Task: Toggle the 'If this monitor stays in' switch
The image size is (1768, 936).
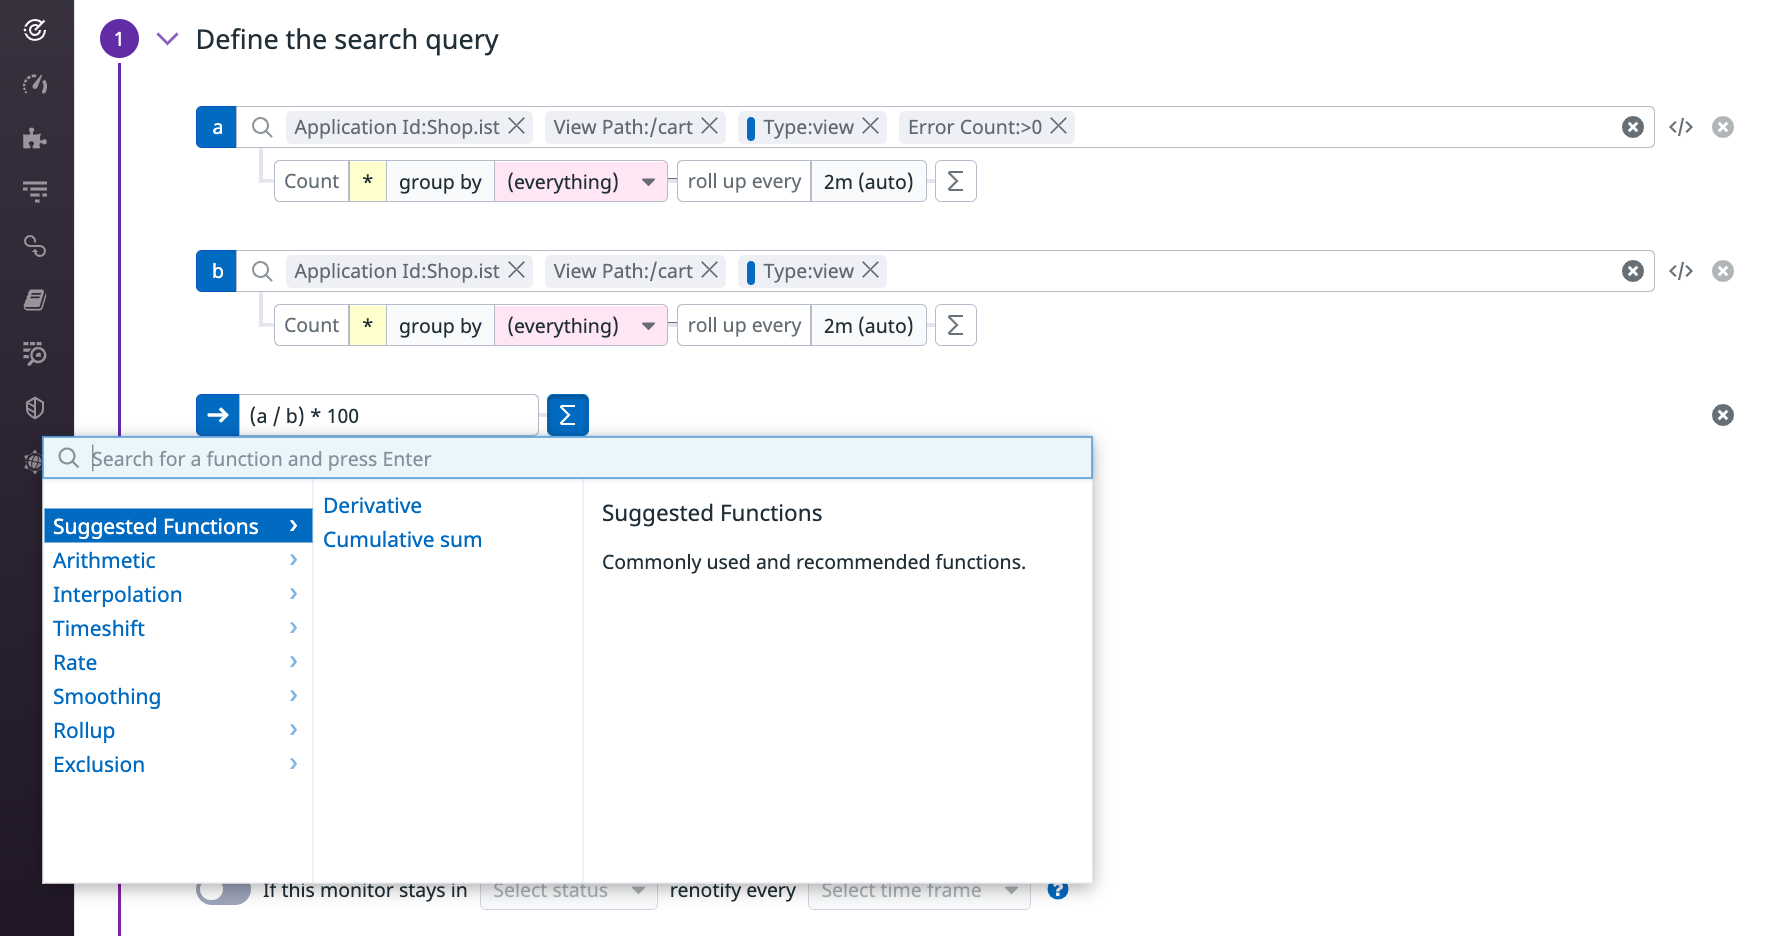Action: 223,890
